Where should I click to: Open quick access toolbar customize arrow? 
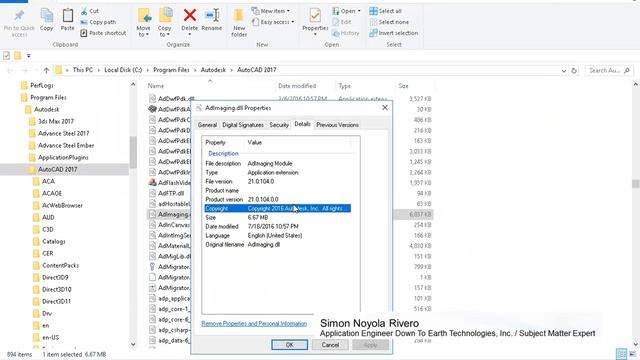[x=29, y=56]
